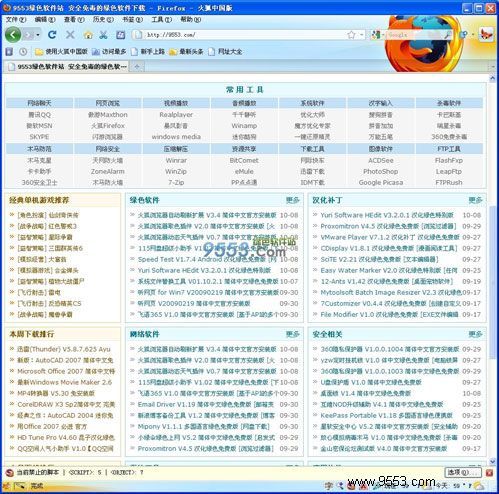Click the page icon in the address bar
This screenshot has height=494, width=499.
pos(138,35)
